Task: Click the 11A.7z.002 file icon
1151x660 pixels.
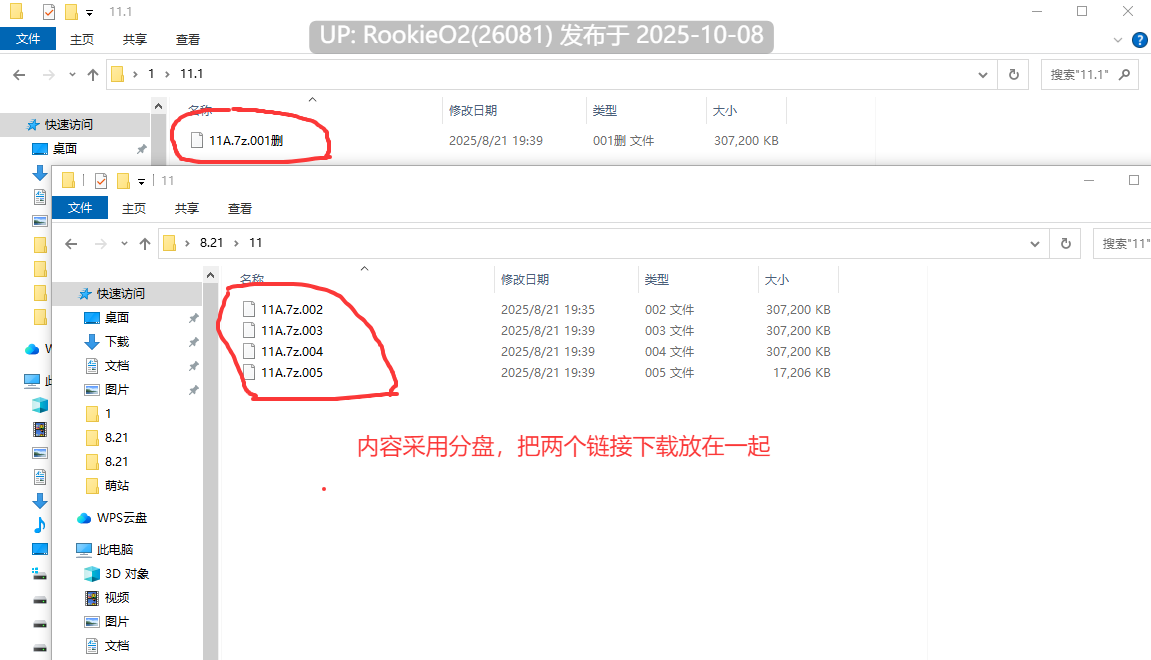Action: point(249,309)
